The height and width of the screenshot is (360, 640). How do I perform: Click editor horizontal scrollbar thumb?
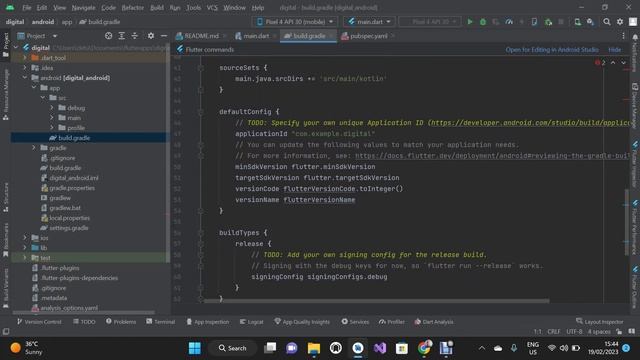376,301
